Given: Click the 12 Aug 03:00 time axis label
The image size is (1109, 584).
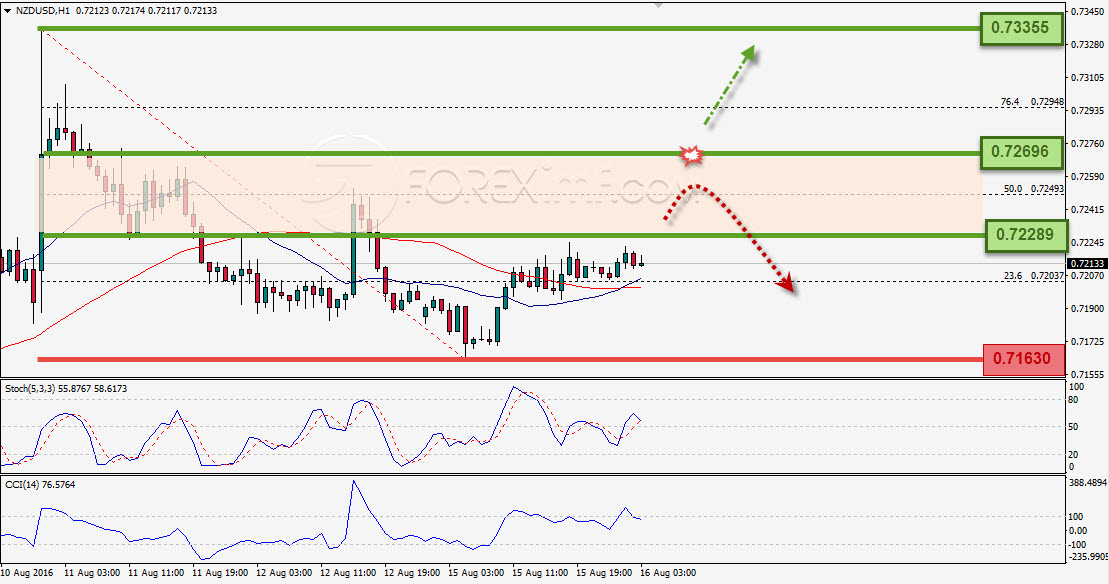Looking at the screenshot, I should [284, 573].
